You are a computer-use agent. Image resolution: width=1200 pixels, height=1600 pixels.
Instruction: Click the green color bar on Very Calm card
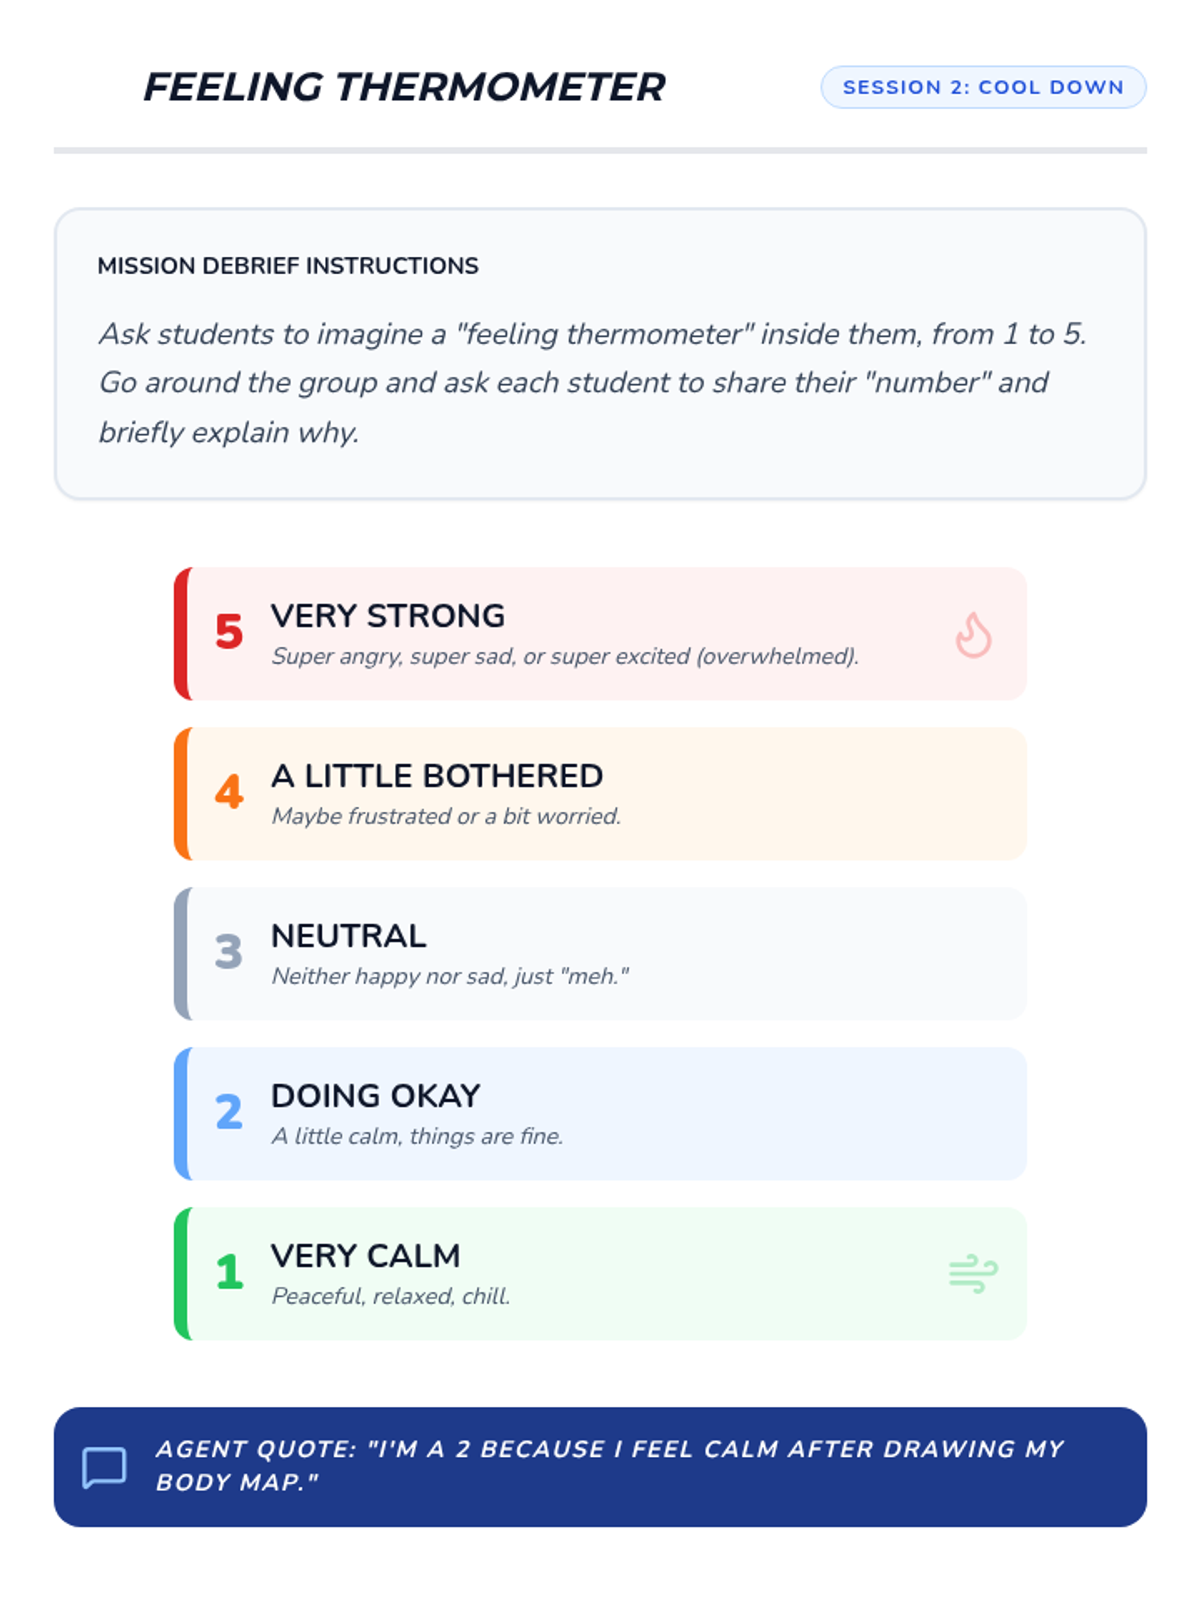click(181, 1274)
